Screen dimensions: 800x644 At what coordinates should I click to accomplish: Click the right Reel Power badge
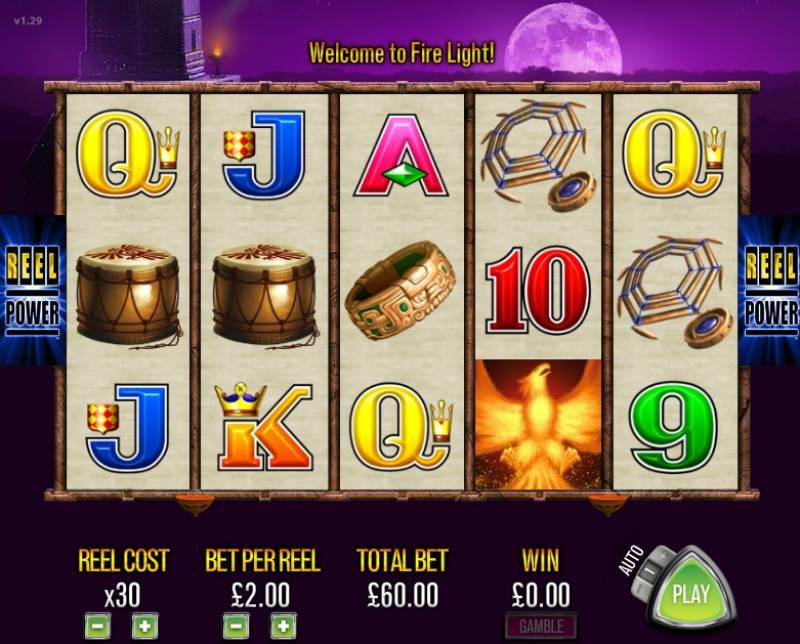point(769,290)
